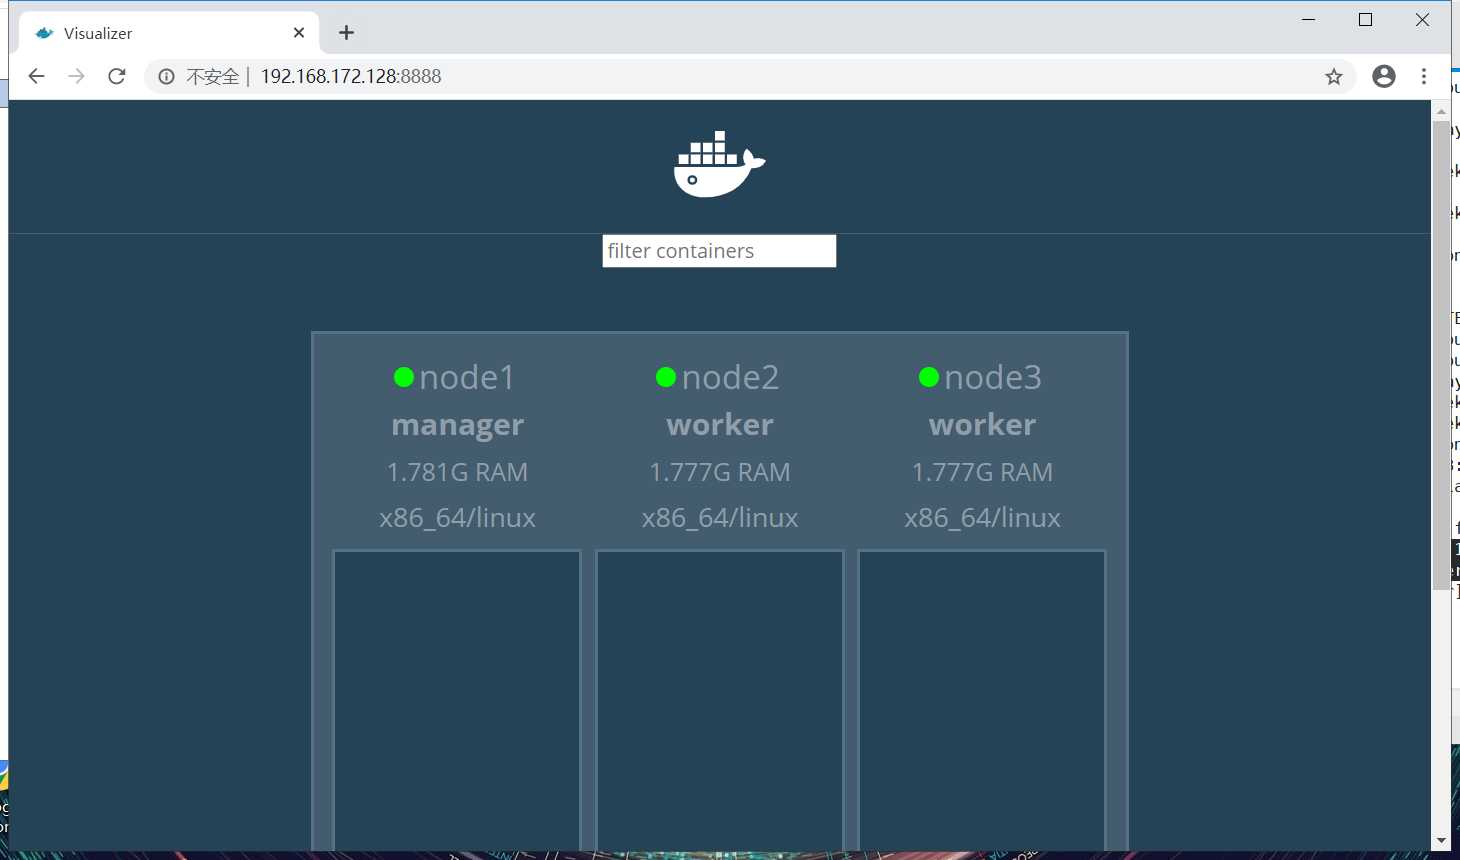This screenshot has height=860, width=1460.
Task: Open the Chrome three-dot menu
Action: (x=1424, y=76)
